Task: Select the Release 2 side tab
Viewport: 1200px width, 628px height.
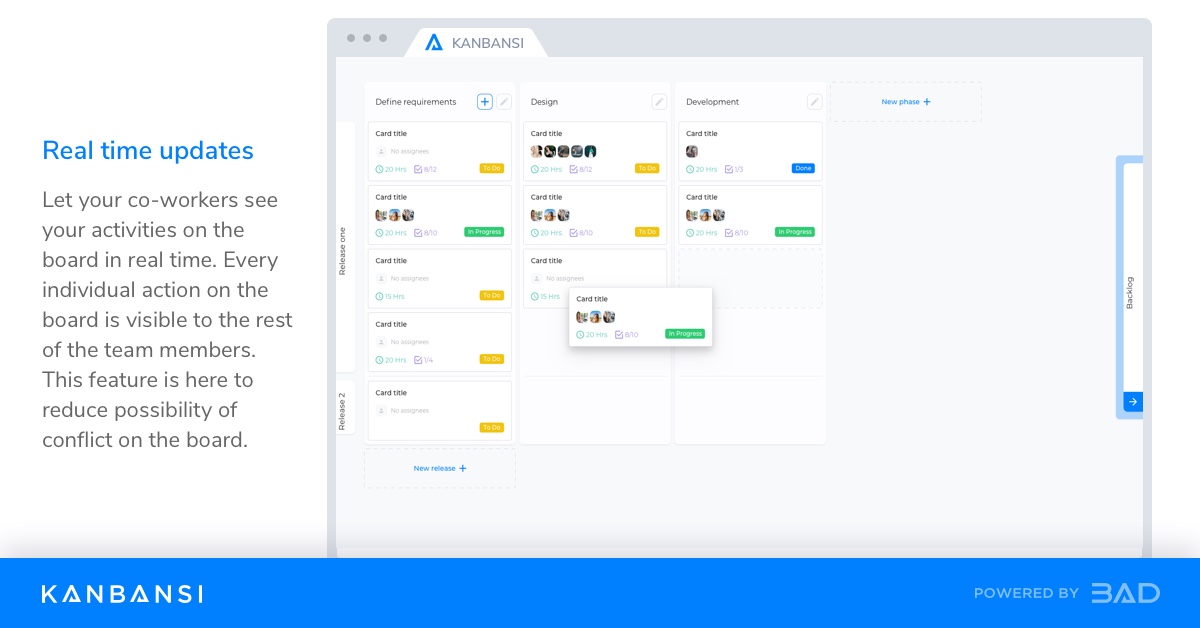Action: (x=345, y=408)
